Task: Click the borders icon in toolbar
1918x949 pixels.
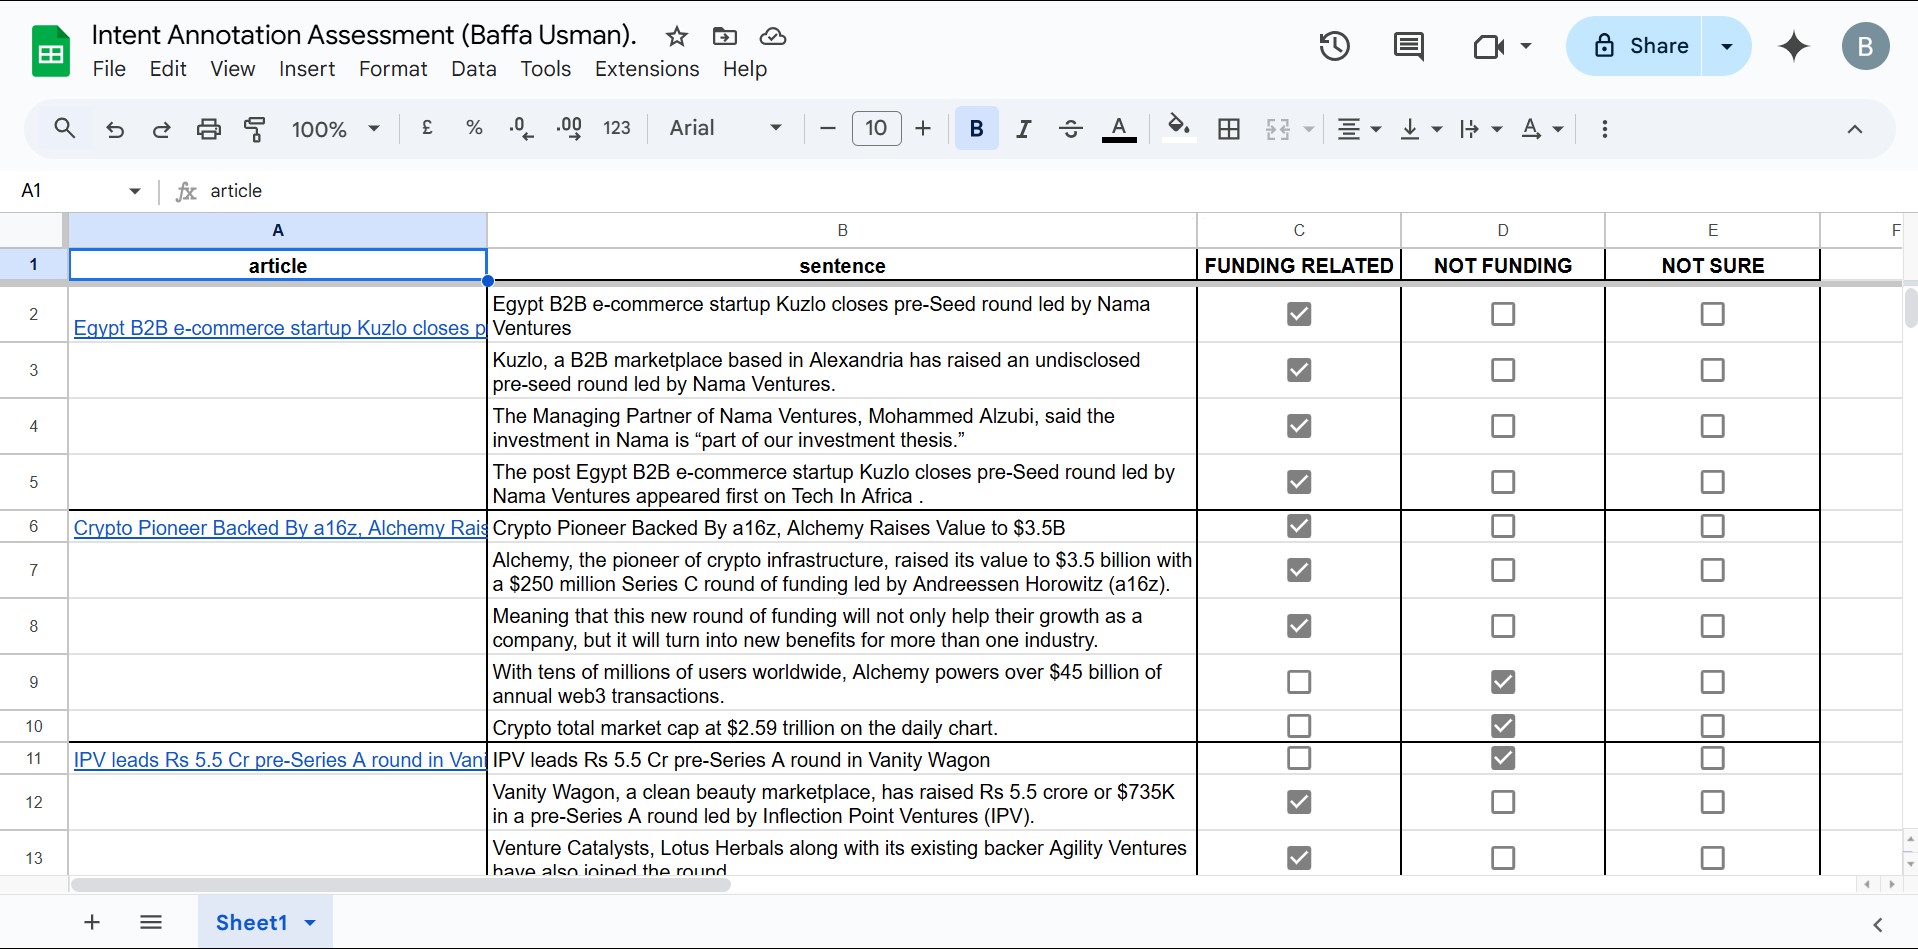Action: 1229,129
